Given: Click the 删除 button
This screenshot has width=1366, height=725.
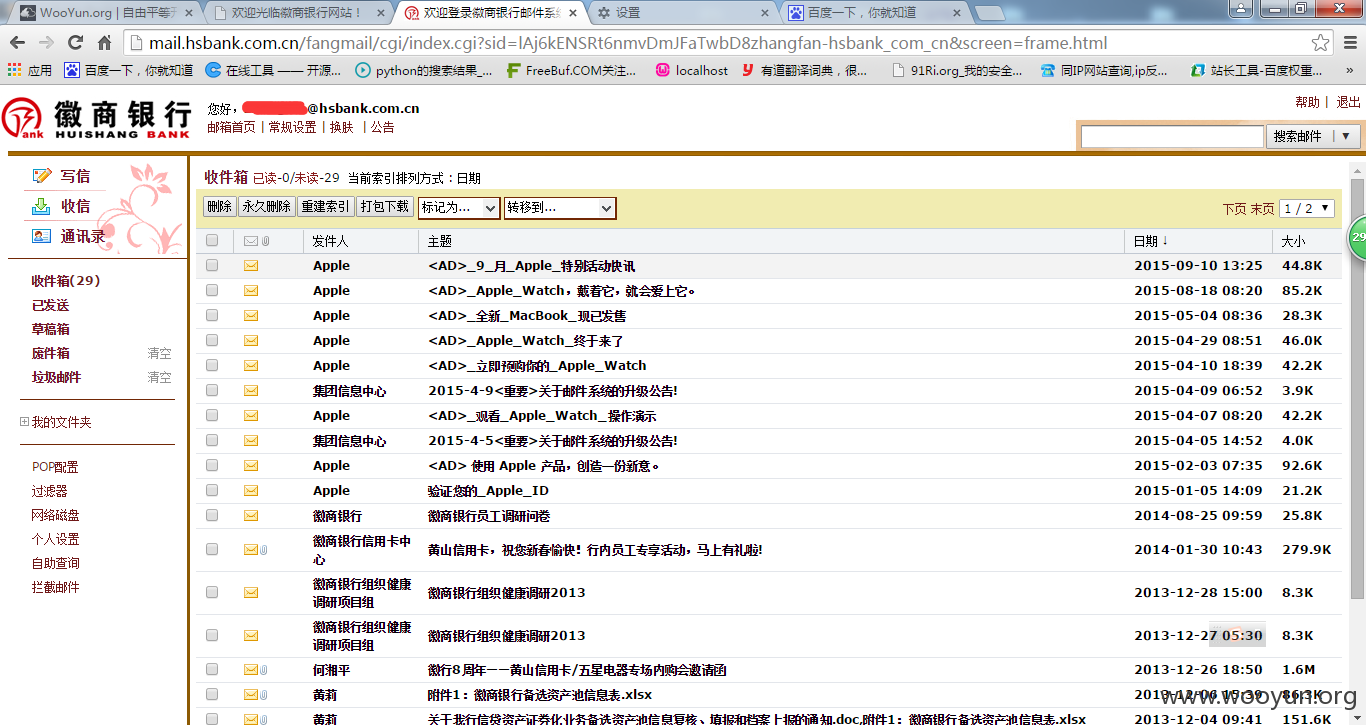Looking at the screenshot, I should pos(219,207).
